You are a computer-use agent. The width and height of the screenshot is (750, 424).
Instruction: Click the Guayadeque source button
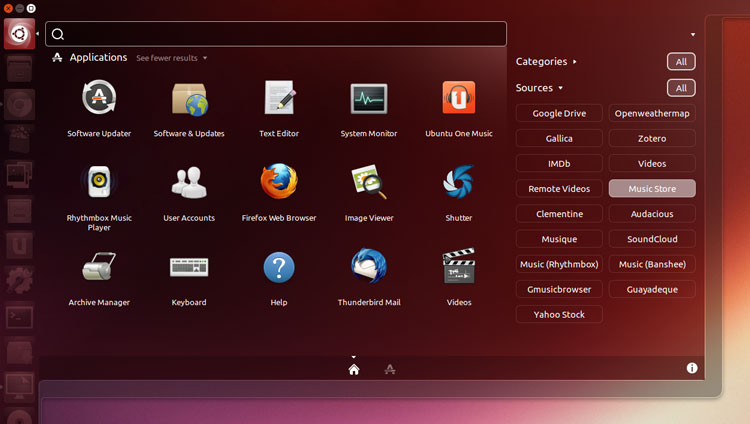(x=652, y=289)
